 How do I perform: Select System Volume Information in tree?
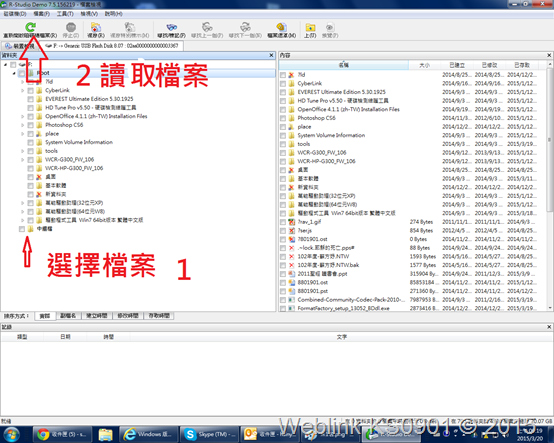point(79,143)
